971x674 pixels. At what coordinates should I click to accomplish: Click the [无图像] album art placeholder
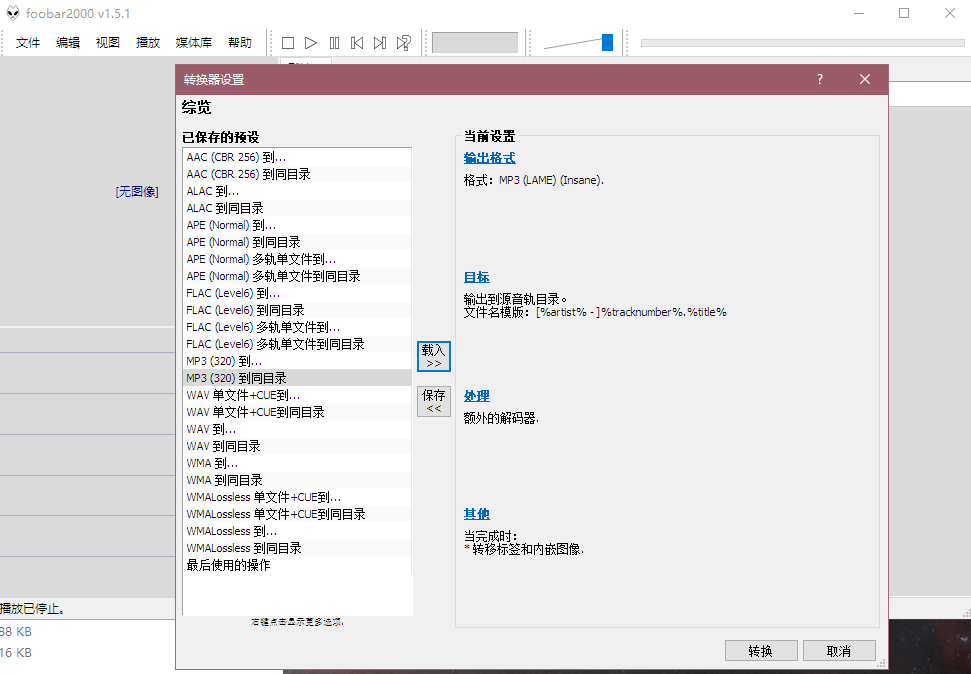point(137,192)
